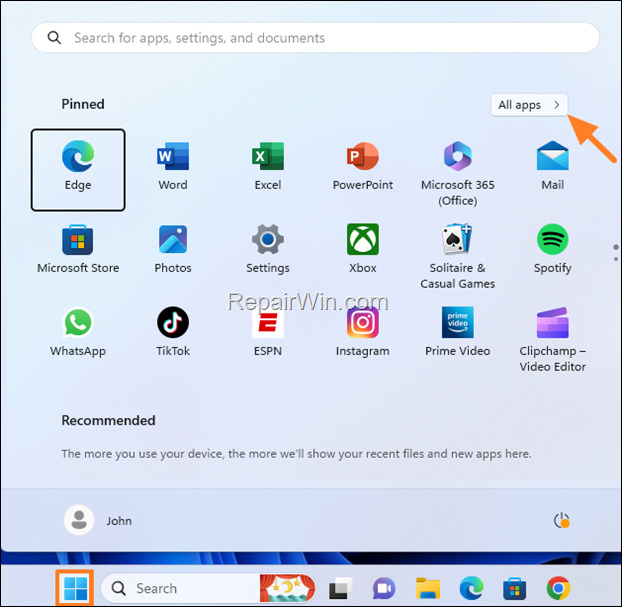622x607 pixels.
Task: Click the taskbar Search box
Action: point(208,588)
